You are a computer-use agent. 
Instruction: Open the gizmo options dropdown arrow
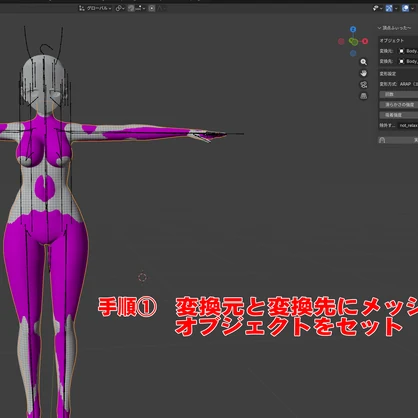point(396,8)
